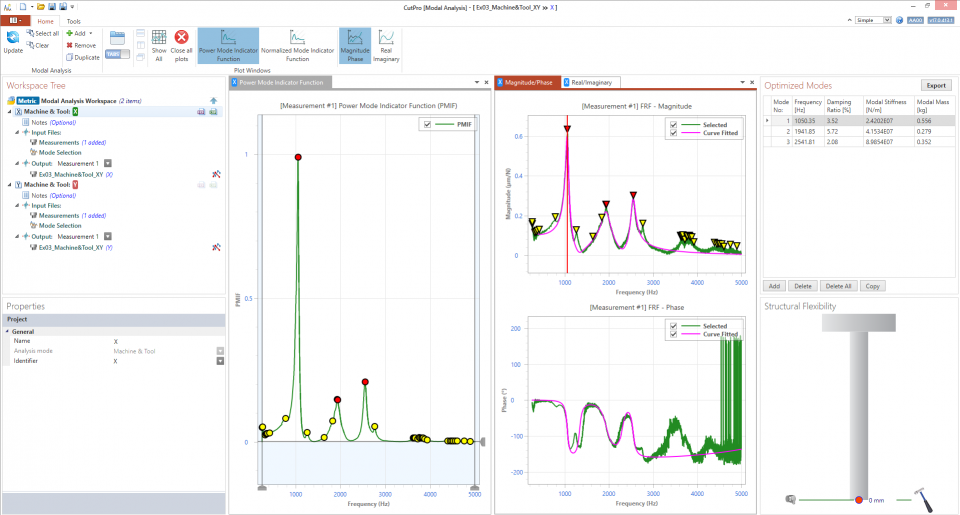Click the save-as icon in the quick access bar

62,7
